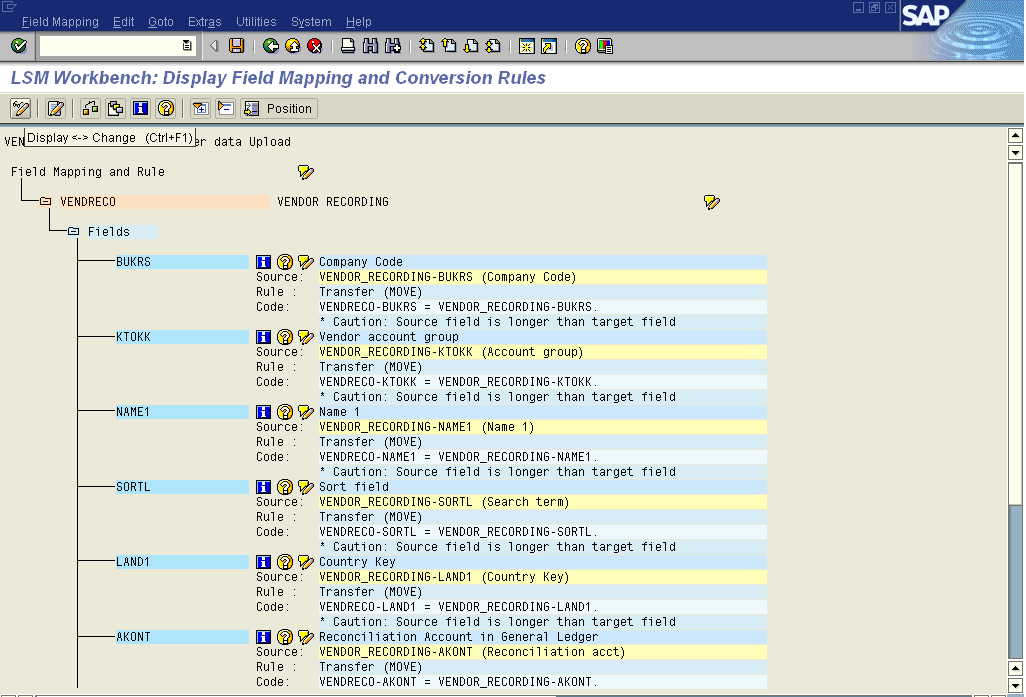Open the Extras menu
The width and height of the screenshot is (1026, 697).
click(205, 21)
